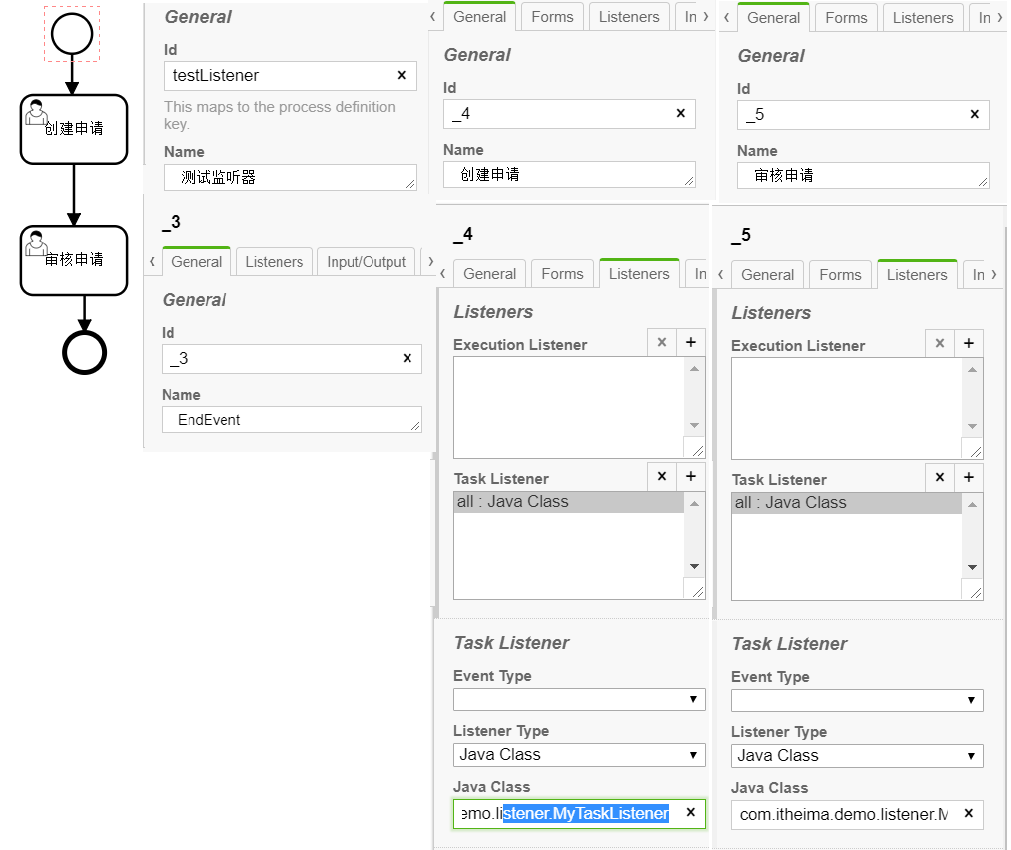The height and width of the screenshot is (850, 1011).
Task: Clear the _3 Id field
Action: [x=407, y=358]
